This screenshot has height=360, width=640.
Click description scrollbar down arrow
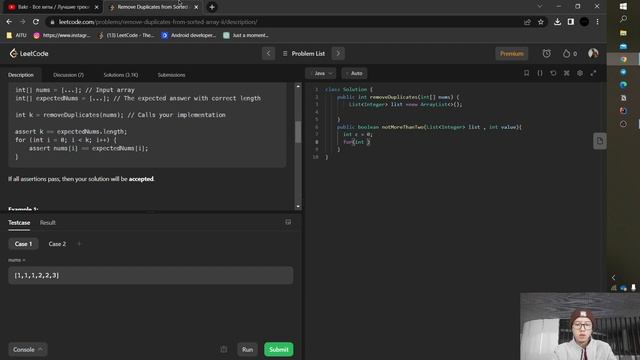(298, 207)
